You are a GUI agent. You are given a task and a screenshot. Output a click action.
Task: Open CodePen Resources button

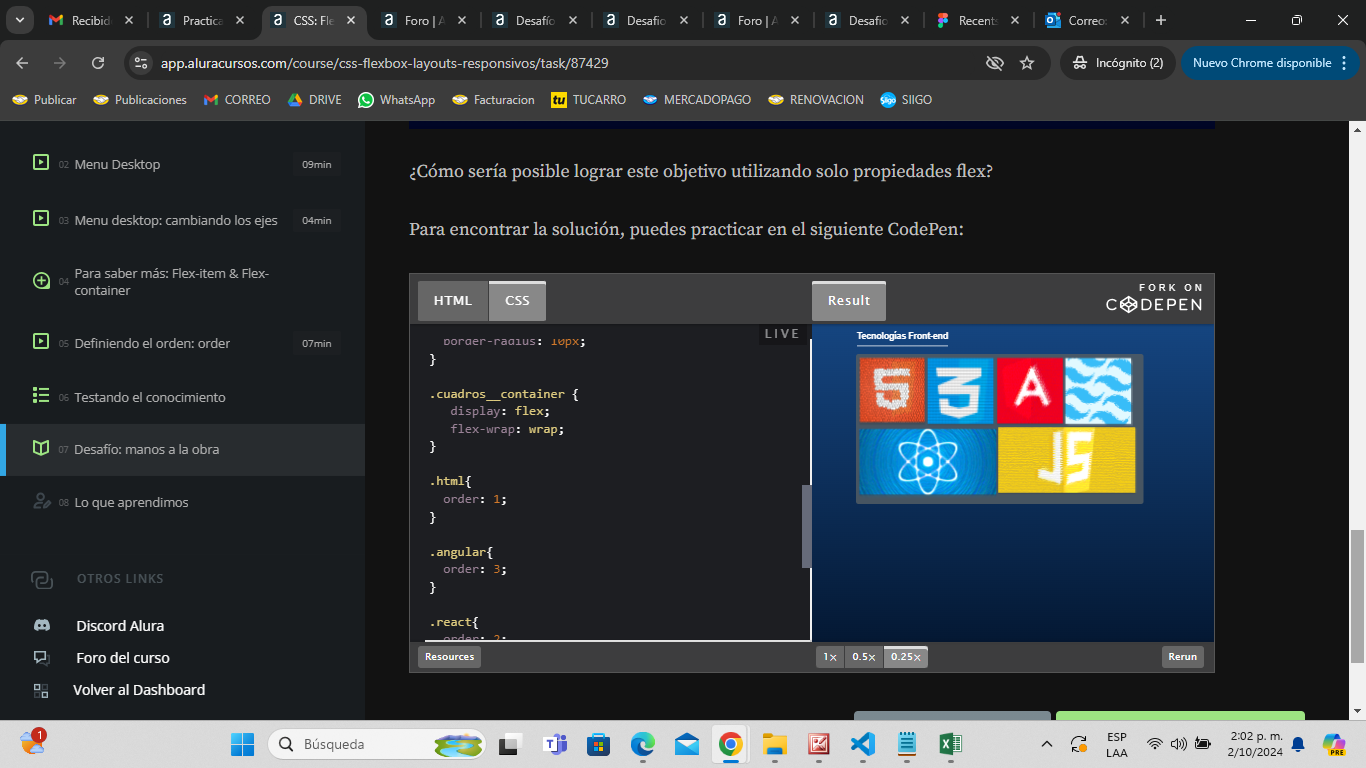click(449, 657)
